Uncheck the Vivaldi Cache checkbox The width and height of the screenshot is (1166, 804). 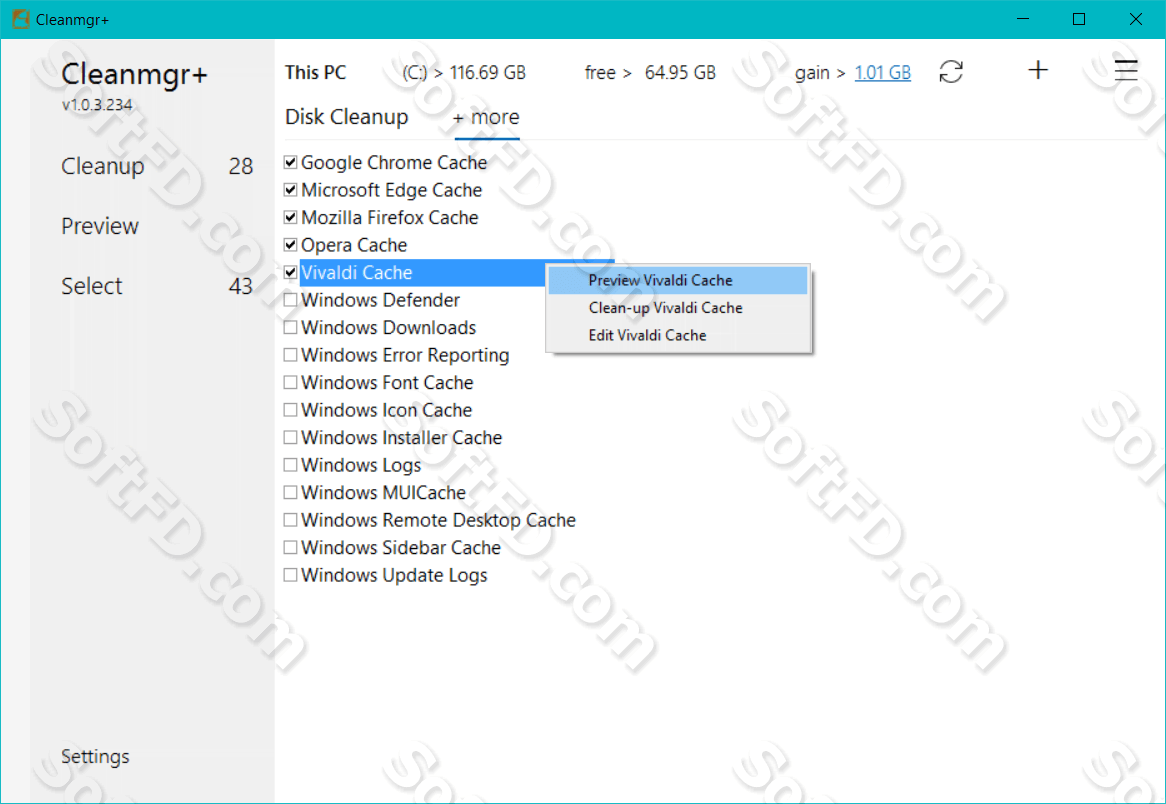tap(291, 272)
